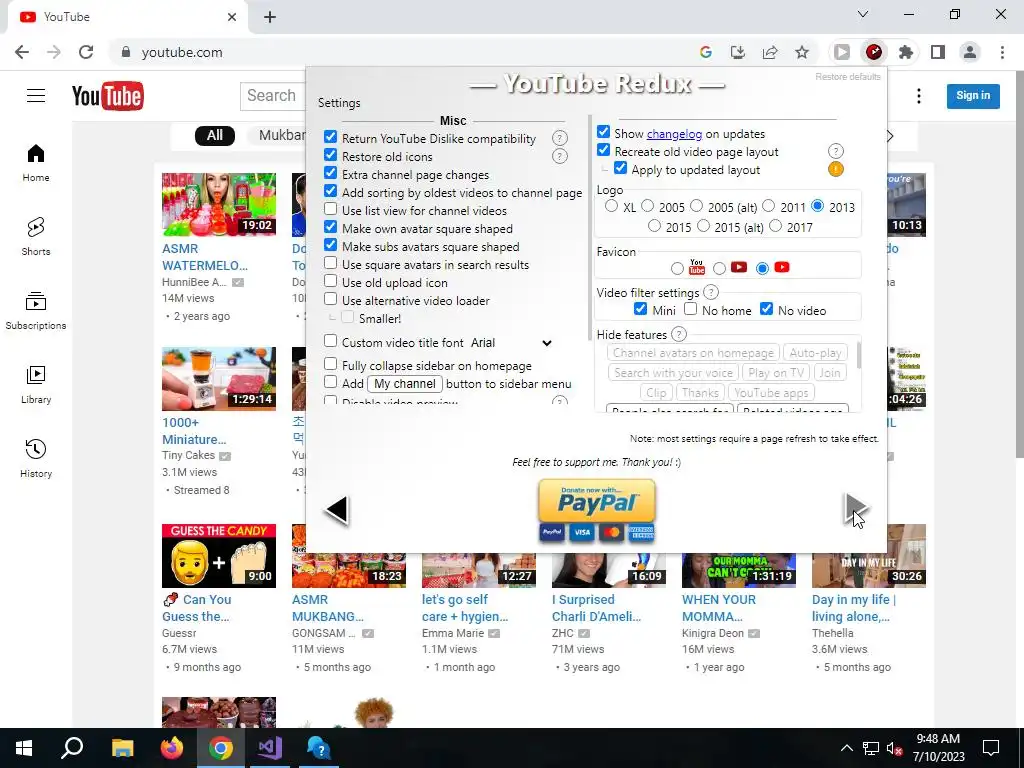Enable Custom video title font checkbox

tap(330, 341)
